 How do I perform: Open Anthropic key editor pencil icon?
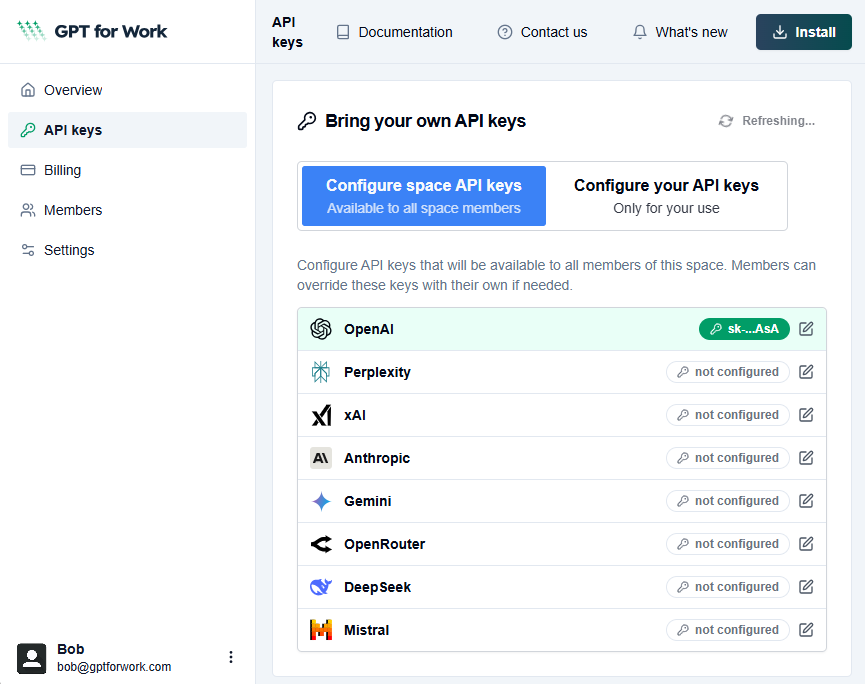point(806,458)
